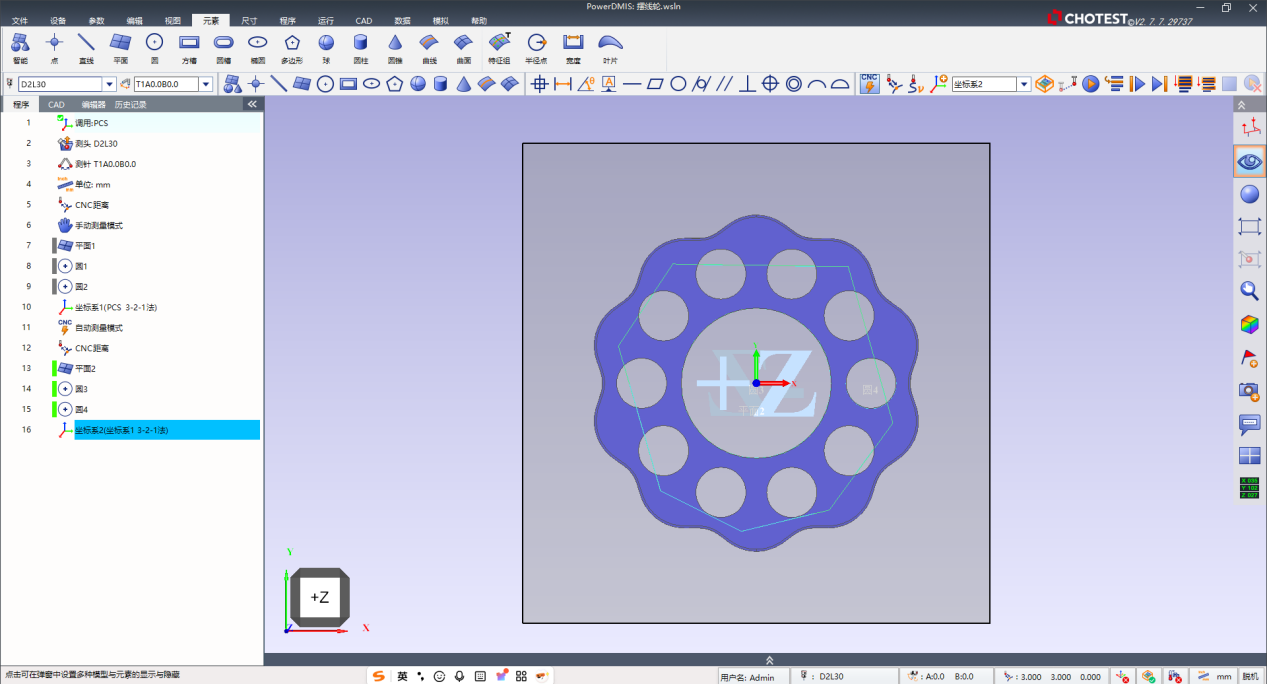
Task: Select the colored cube icon in right sidebar
Action: [x=1249, y=324]
